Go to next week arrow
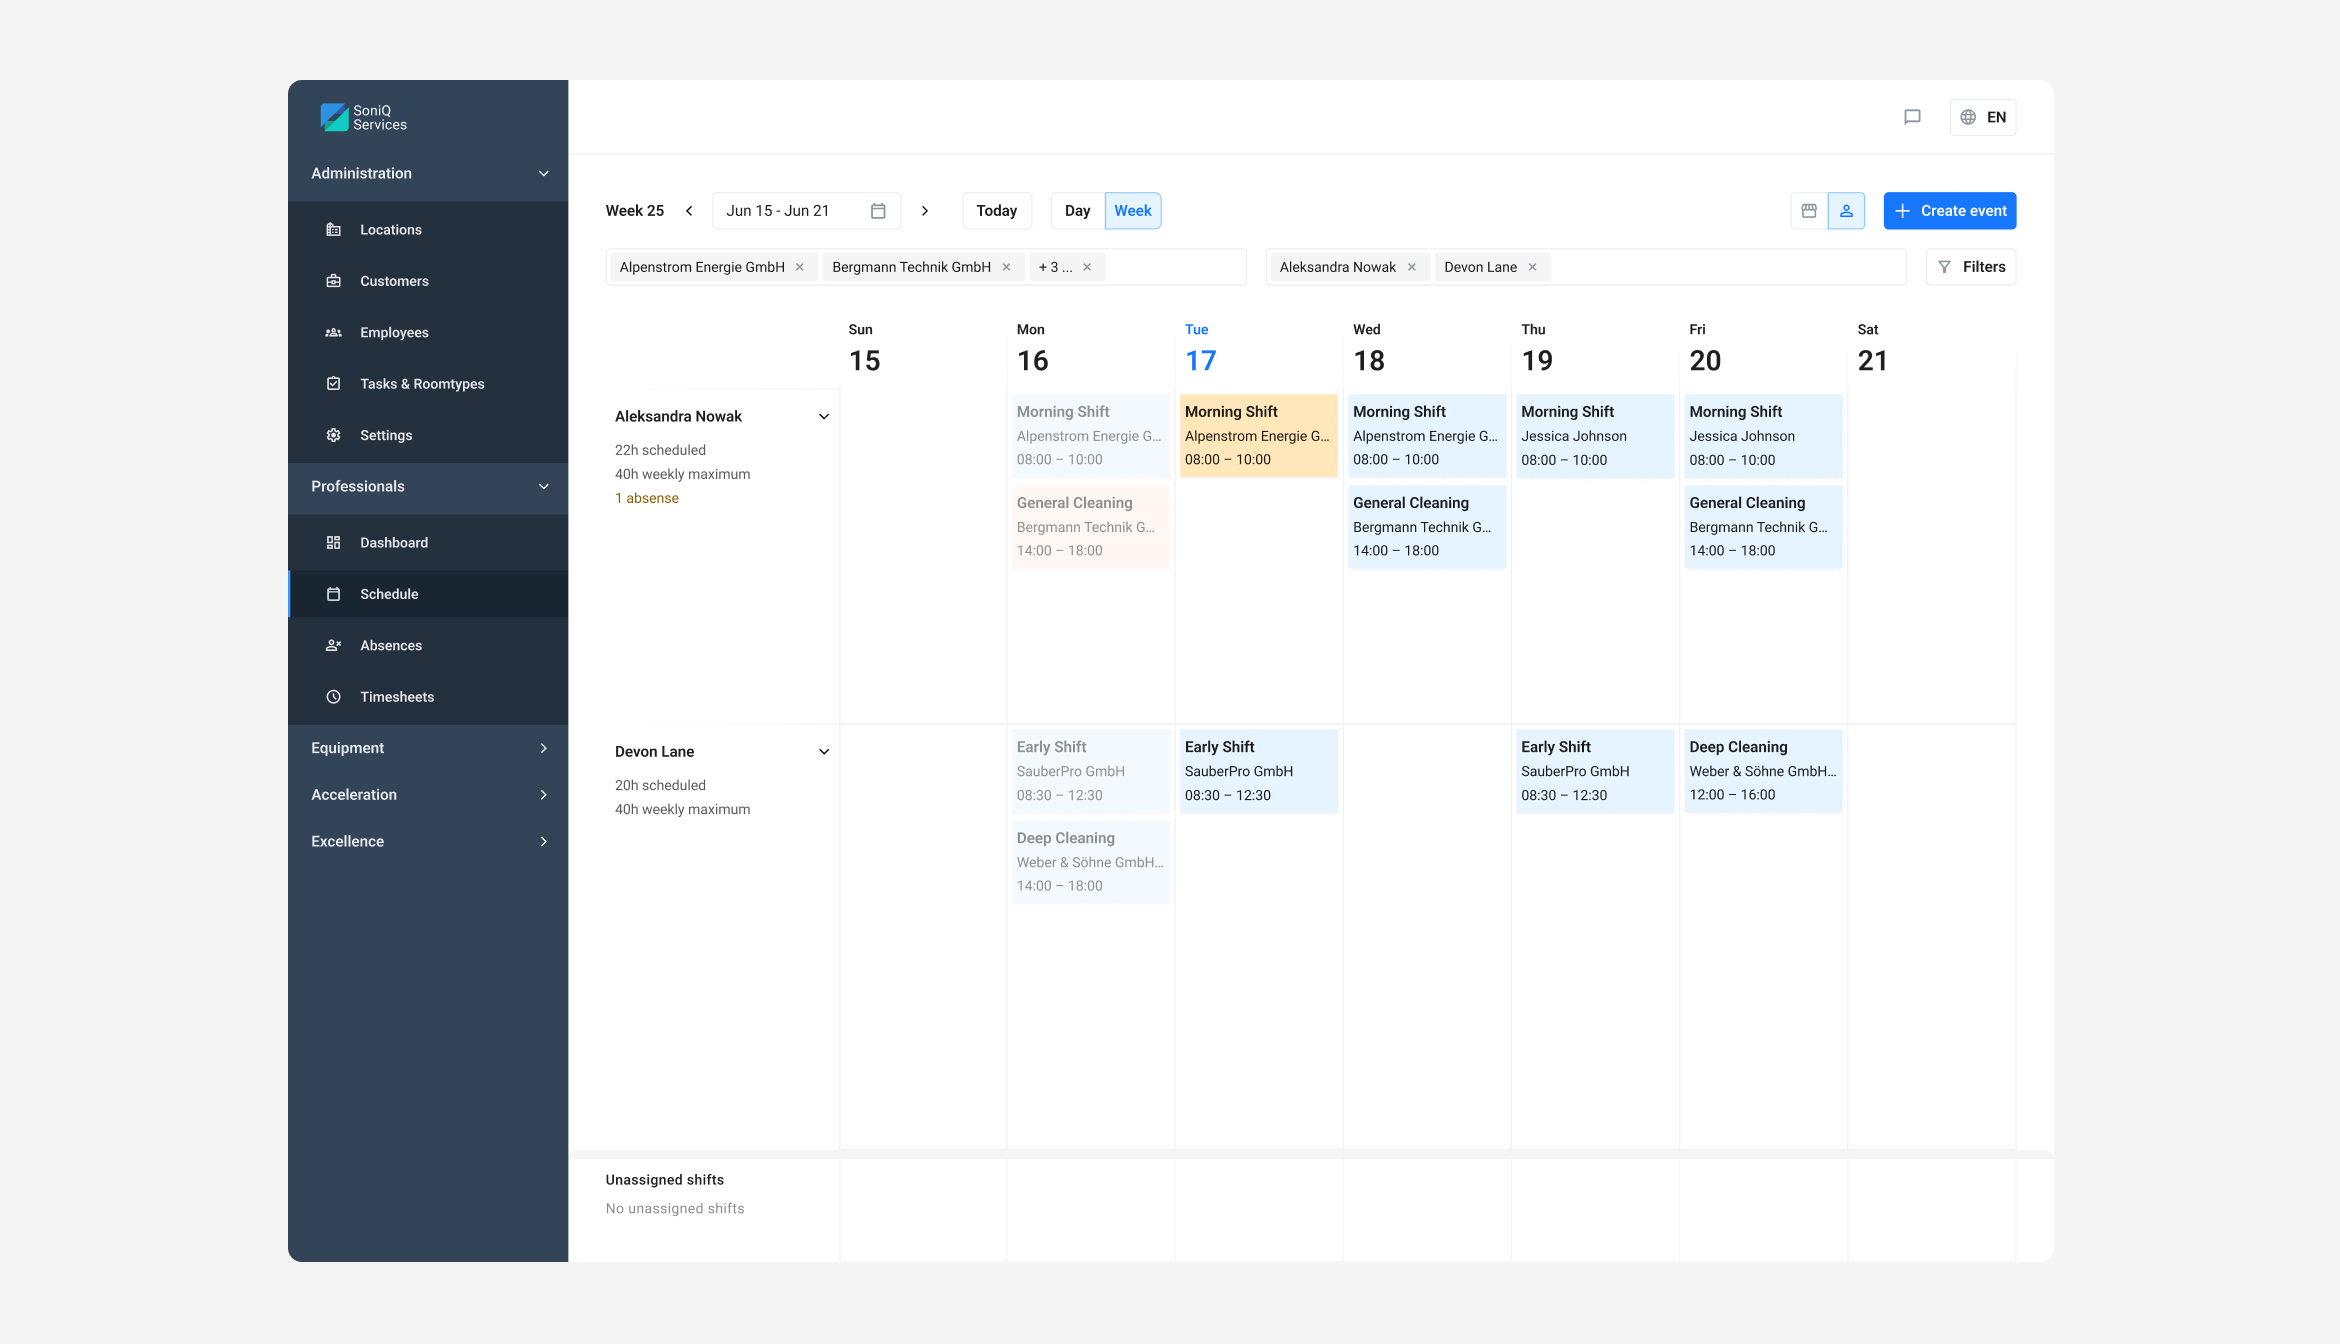Image resolution: width=2340 pixels, height=1344 pixels. 925,211
